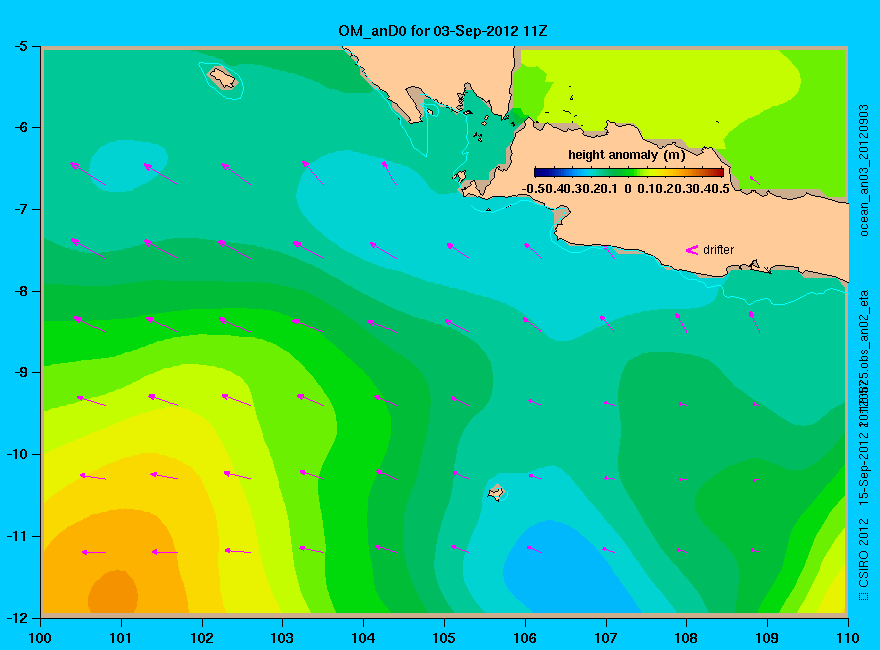Click the -12 latitude axis label
The width and height of the screenshot is (880, 650).
(x=17, y=617)
